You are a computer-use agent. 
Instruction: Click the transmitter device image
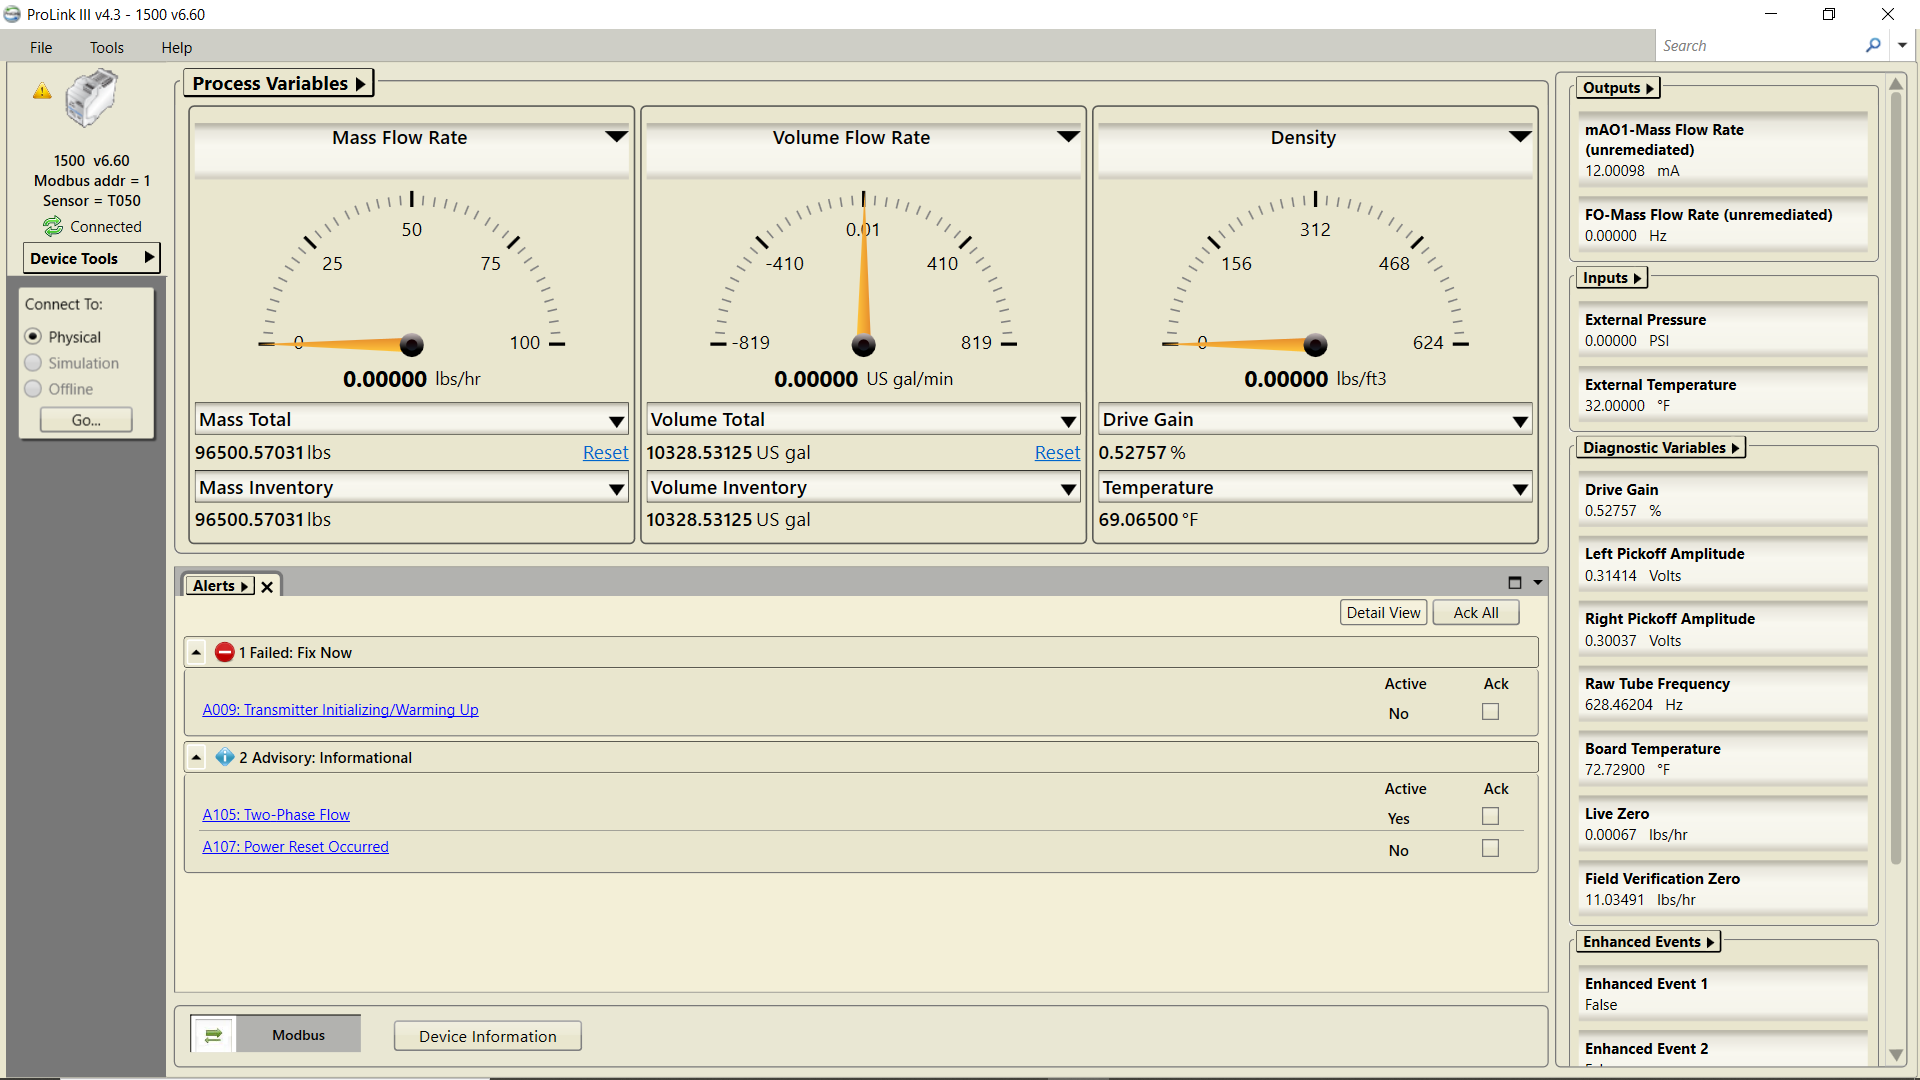pos(92,98)
